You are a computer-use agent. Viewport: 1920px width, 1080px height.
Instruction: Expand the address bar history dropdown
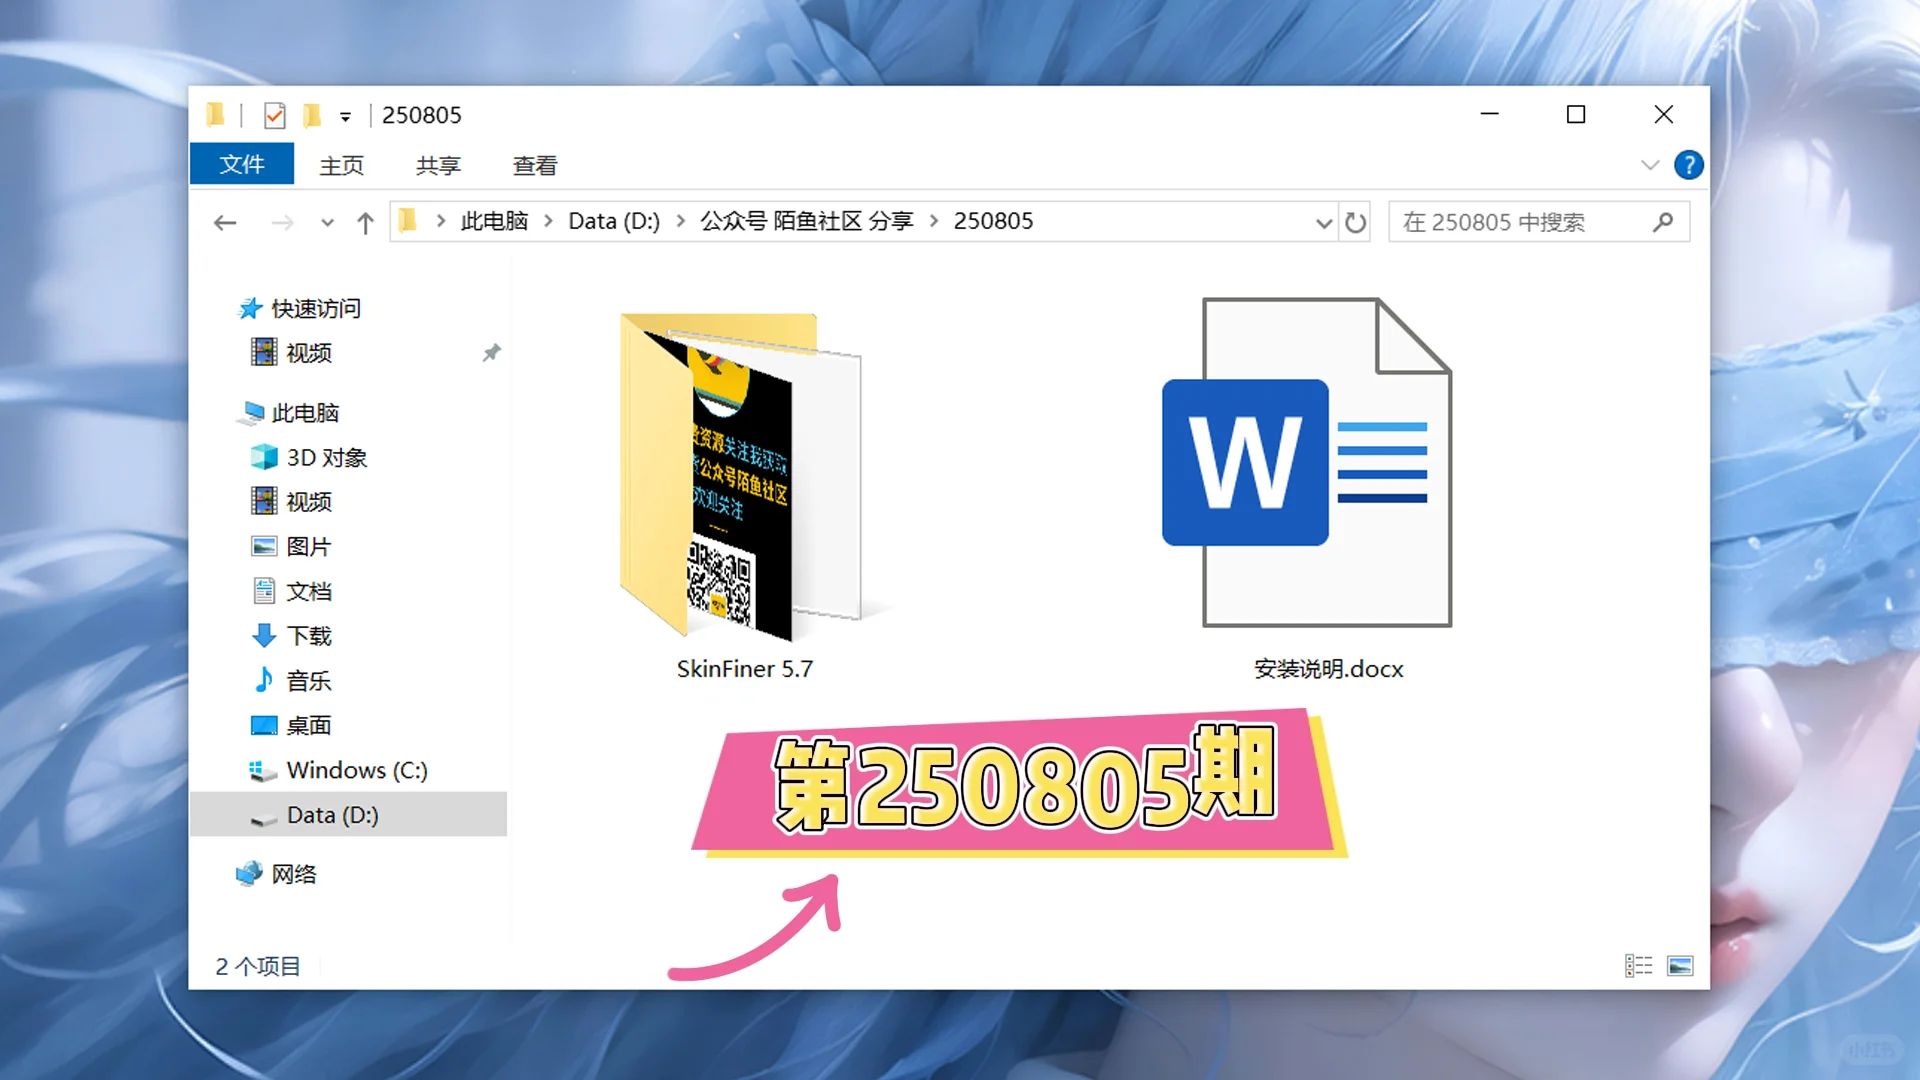click(1322, 222)
